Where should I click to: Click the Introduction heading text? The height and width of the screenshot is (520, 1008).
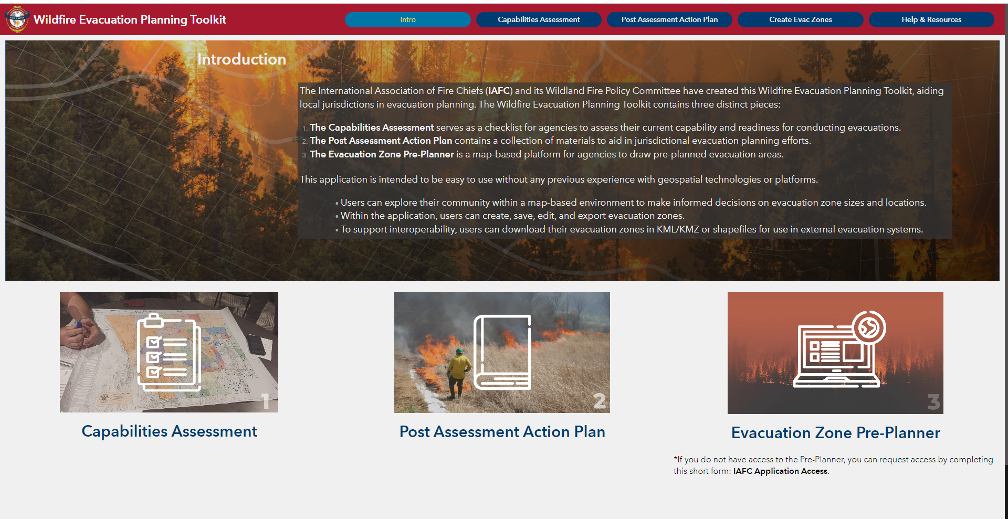(x=242, y=60)
